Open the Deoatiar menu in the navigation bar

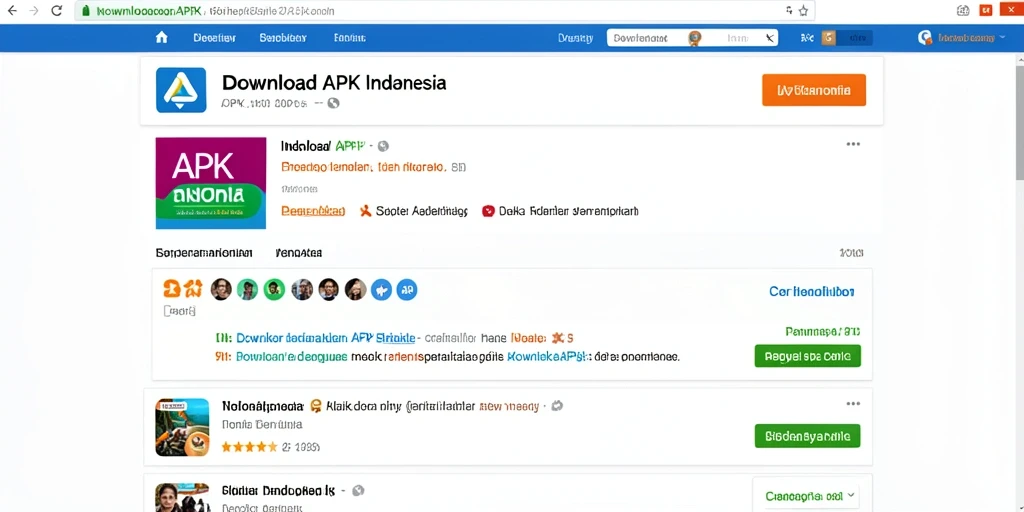point(214,38)
